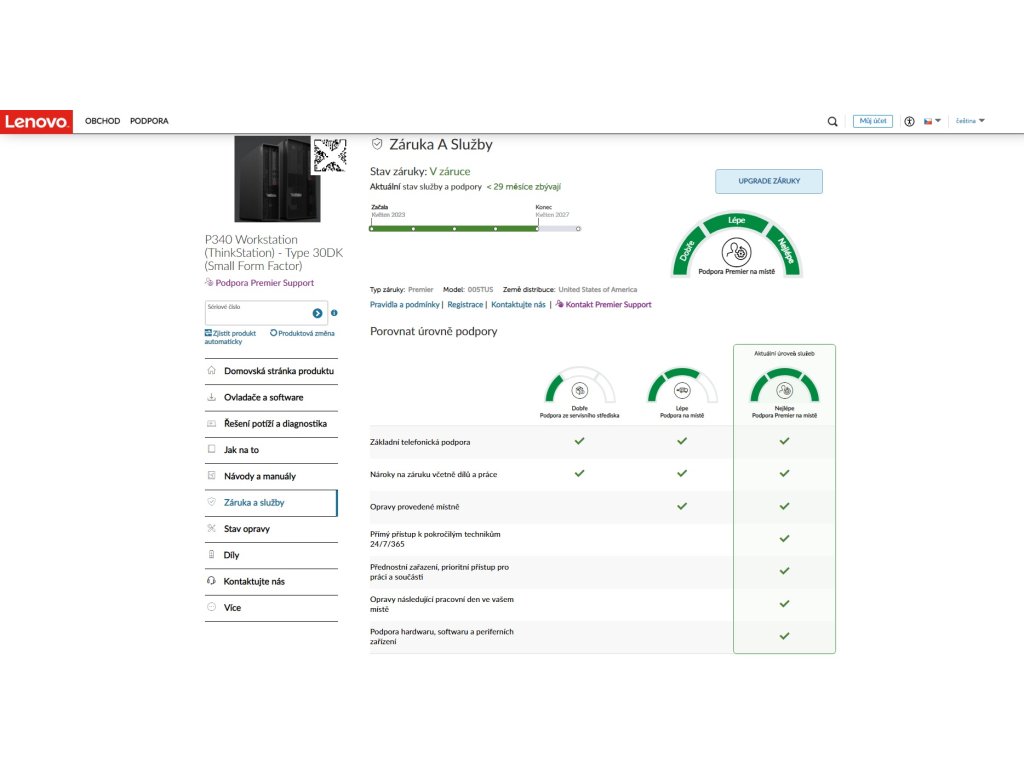Click the Lenovo logo
This screenshot has width=1024, height=768.
click(x=37, y=121)
